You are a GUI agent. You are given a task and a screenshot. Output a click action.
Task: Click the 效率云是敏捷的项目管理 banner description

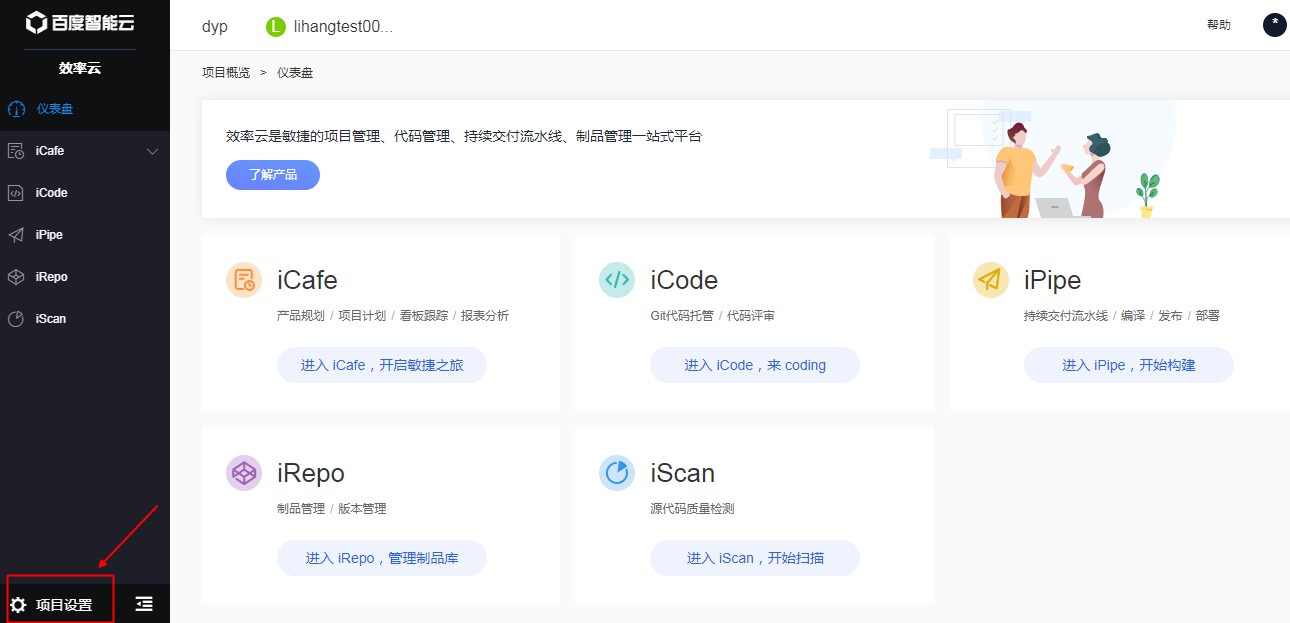click(464, 136)
